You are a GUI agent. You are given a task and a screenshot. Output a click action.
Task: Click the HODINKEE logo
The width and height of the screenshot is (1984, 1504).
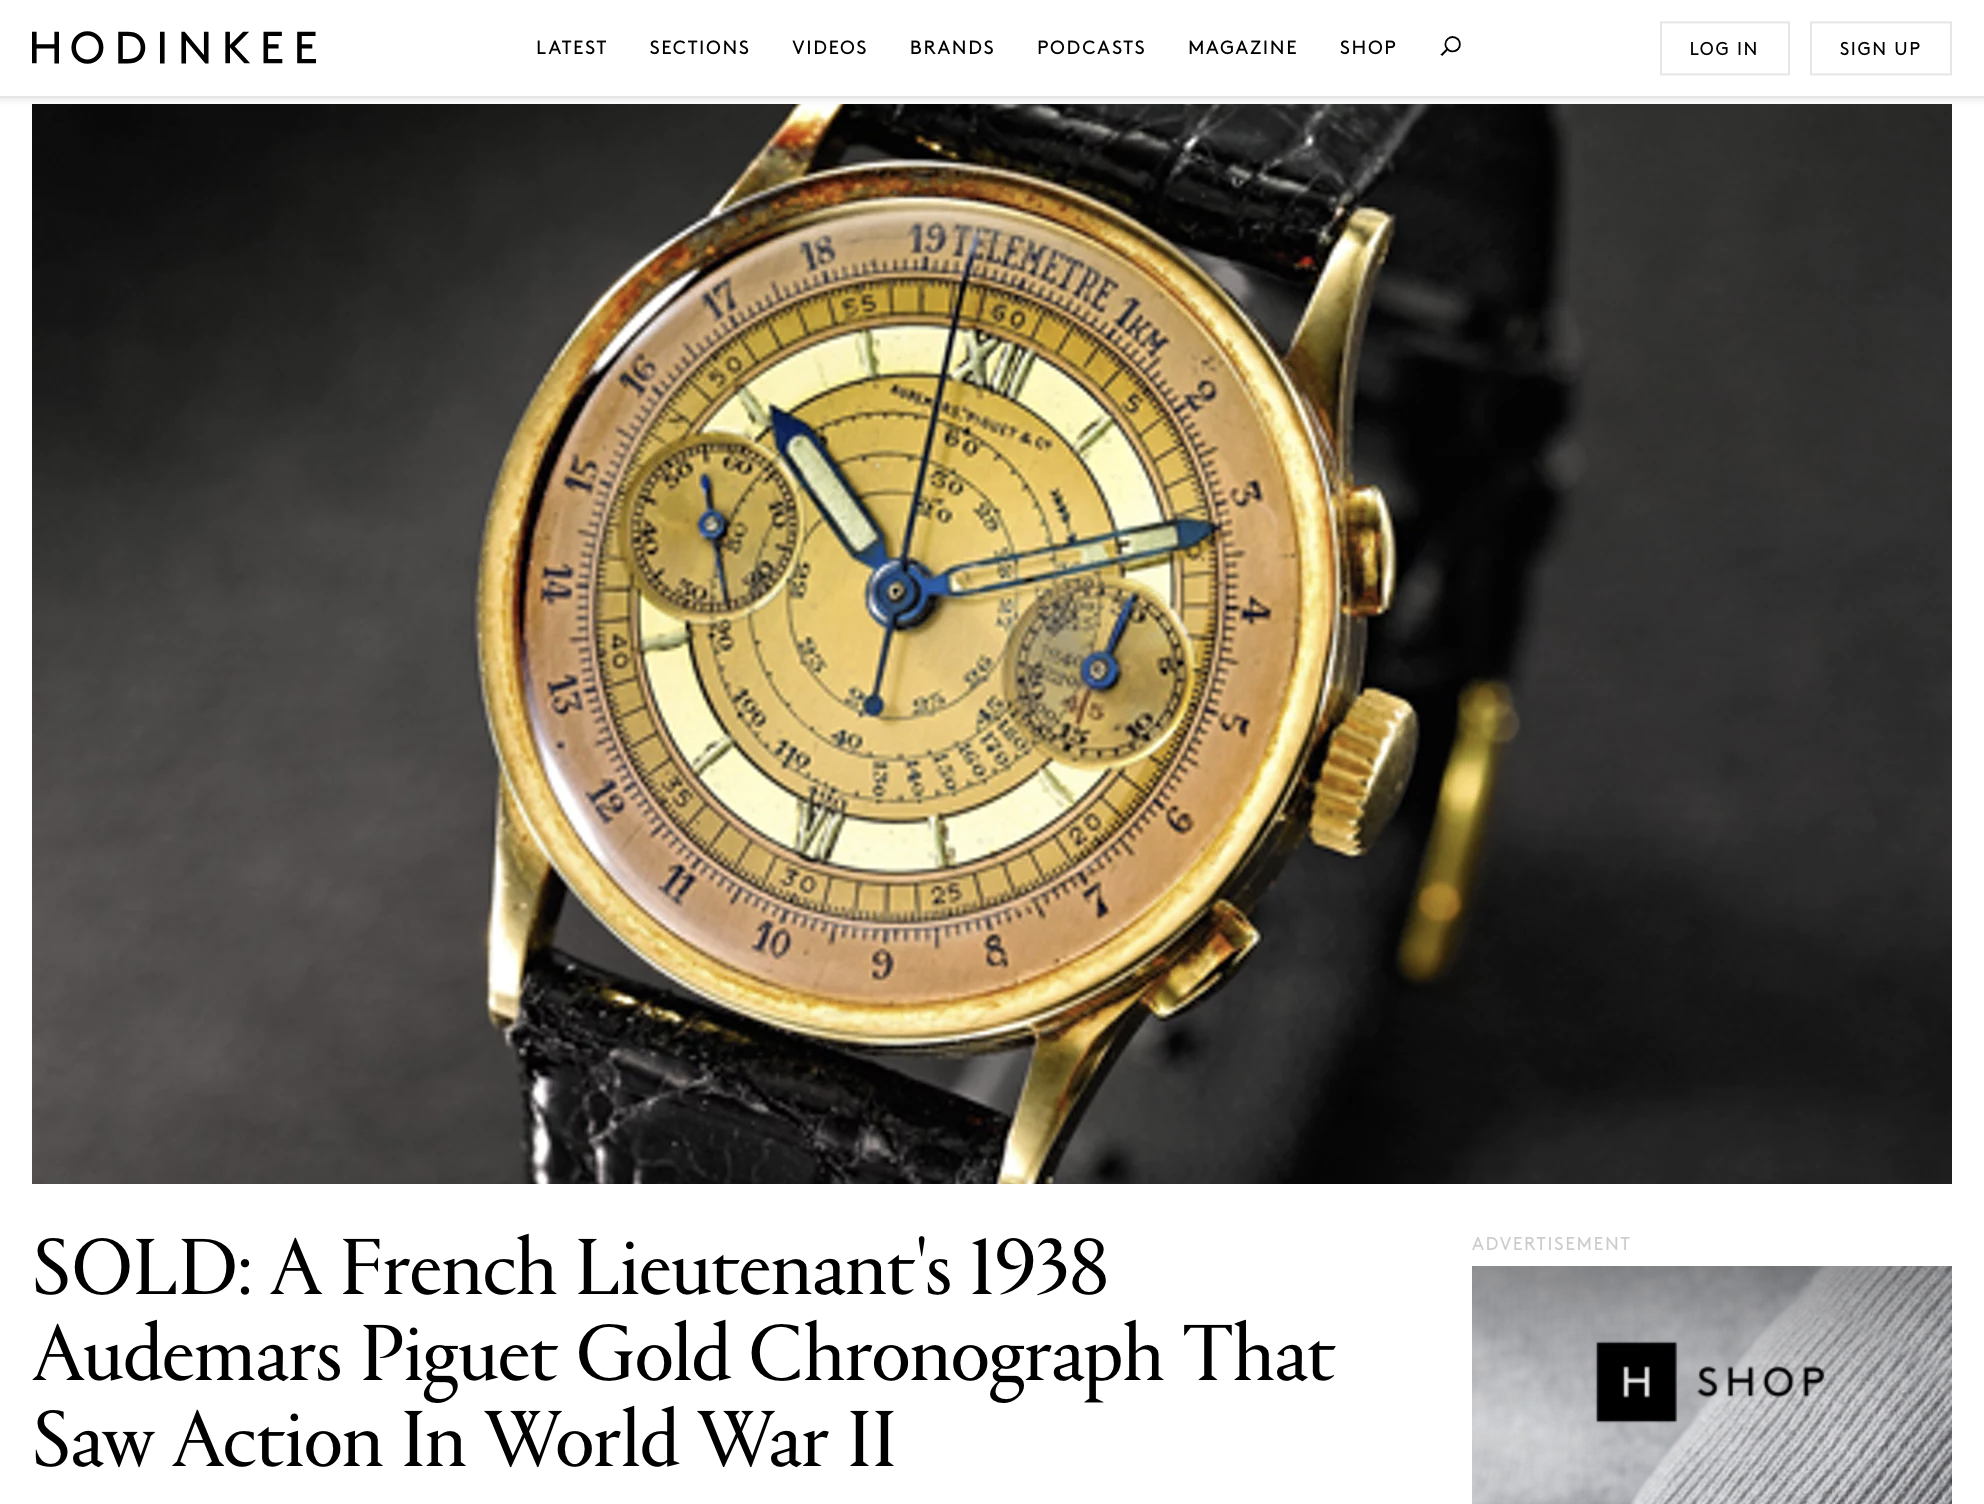point(174,48)
